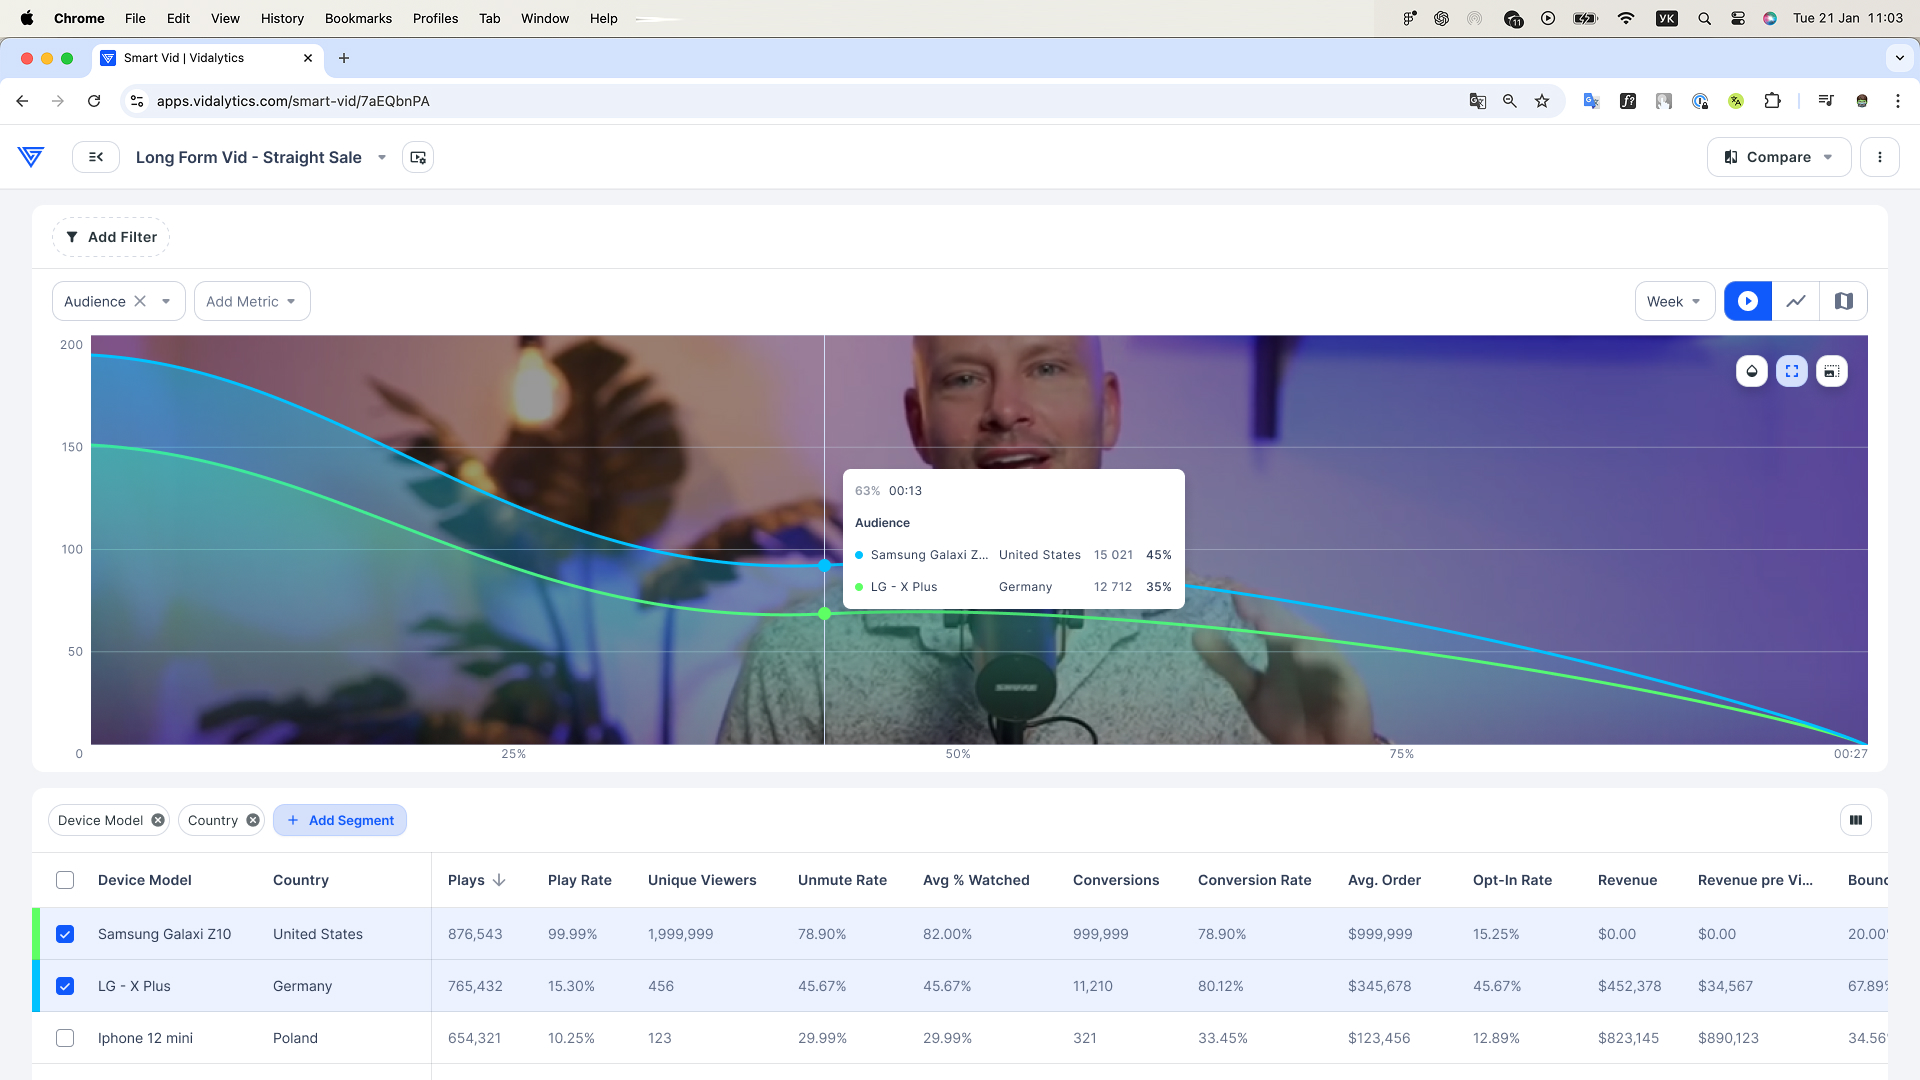
Task: Open the Week interval dropdown
Action: pos(1674,301)
